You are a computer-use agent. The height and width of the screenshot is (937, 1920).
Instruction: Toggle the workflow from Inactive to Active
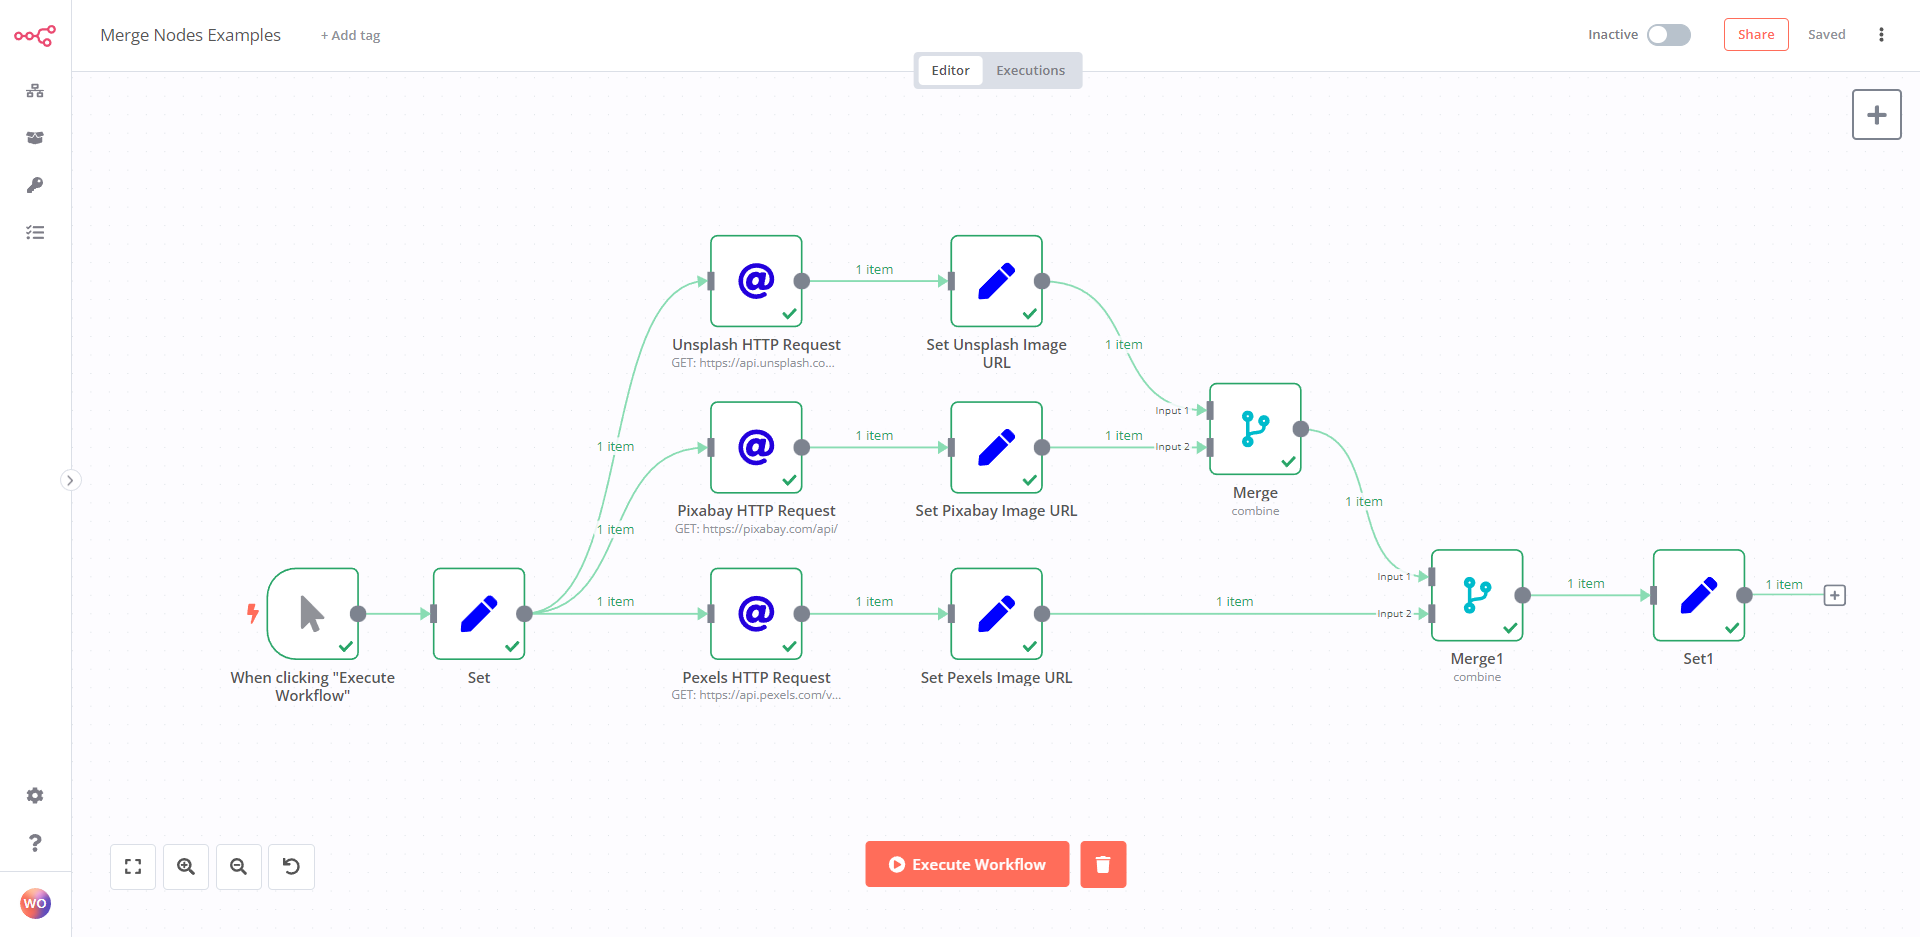point(1668,34)
